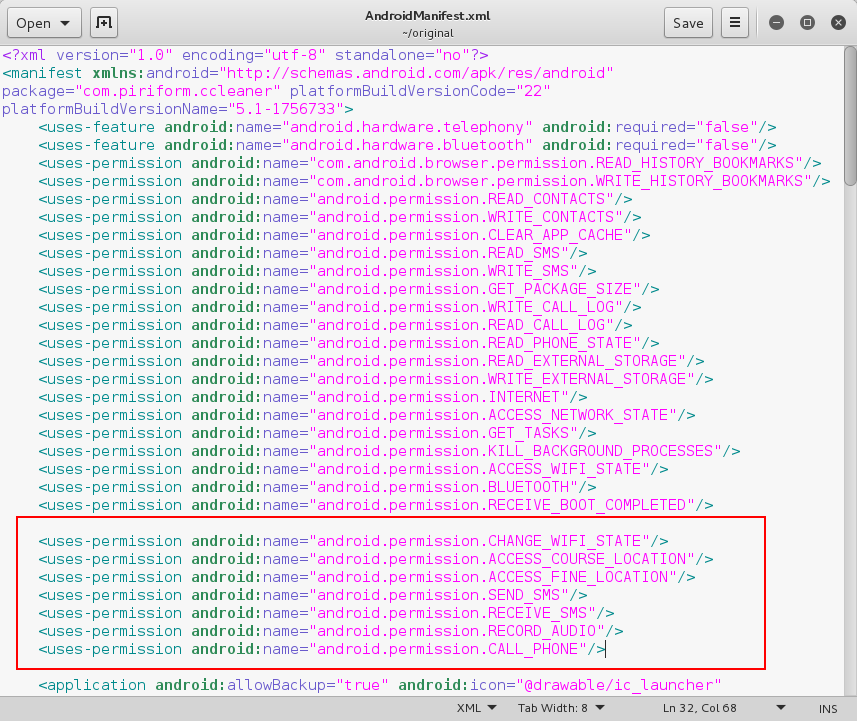The height and width of the screenshot is (721, 857).
Task: Place cursor in the READ_CONTACTS permission line
Action: coord(336,199)
